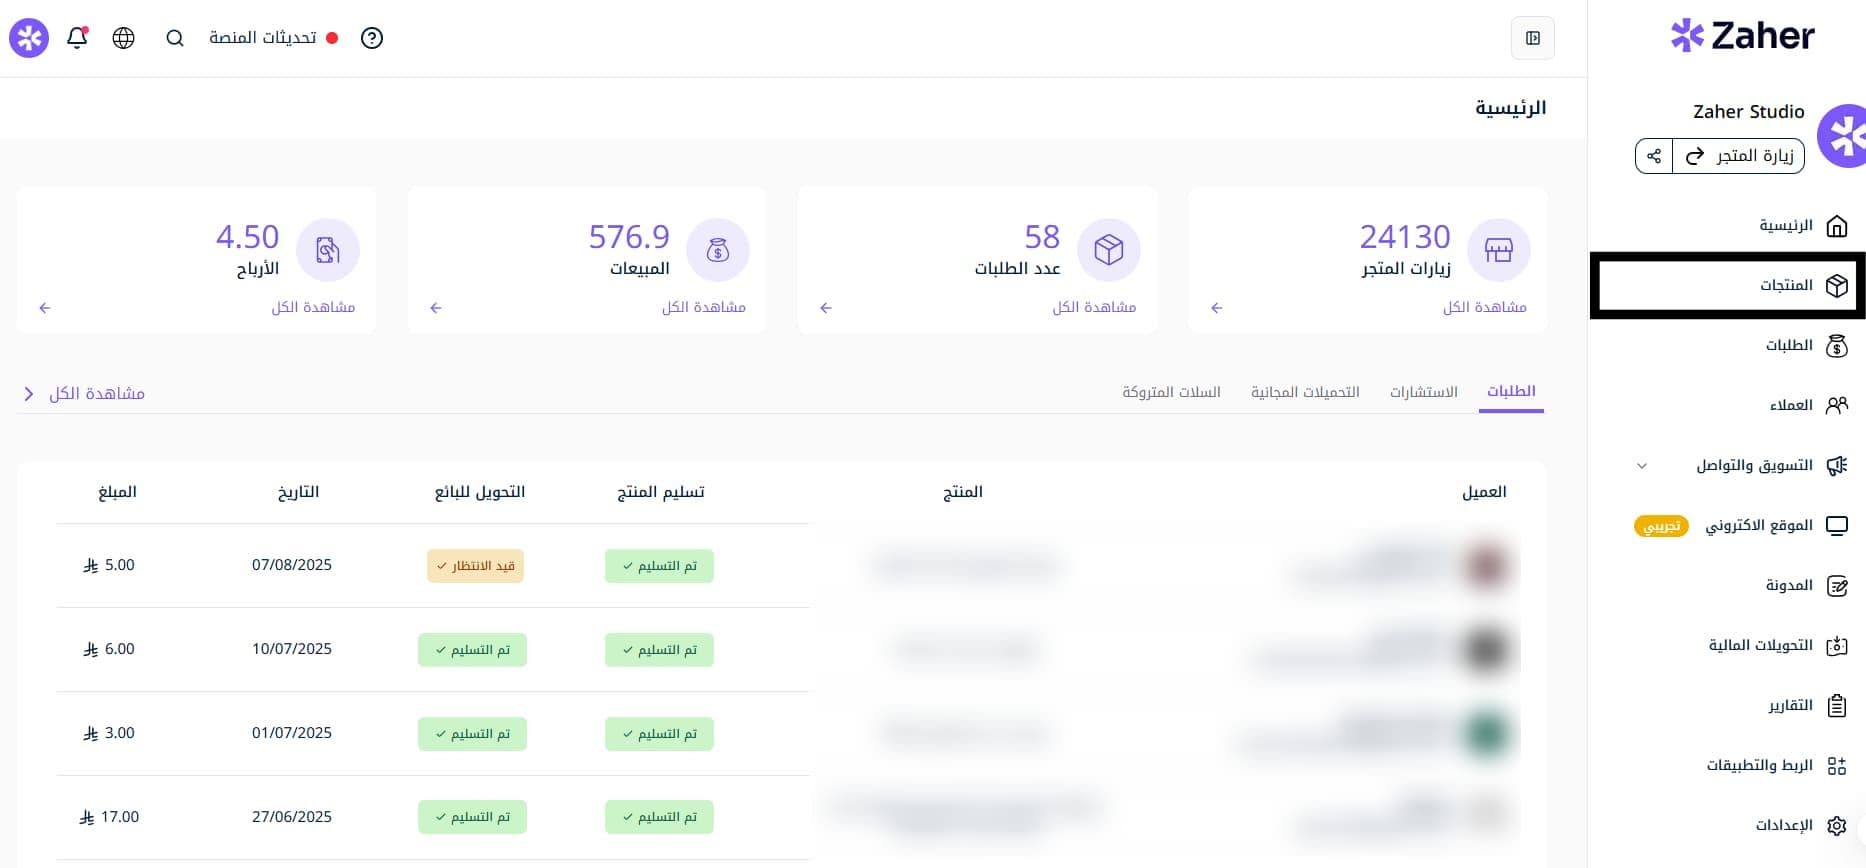Open الطلبات in the sidebar menu

(x=1788, y=345)
